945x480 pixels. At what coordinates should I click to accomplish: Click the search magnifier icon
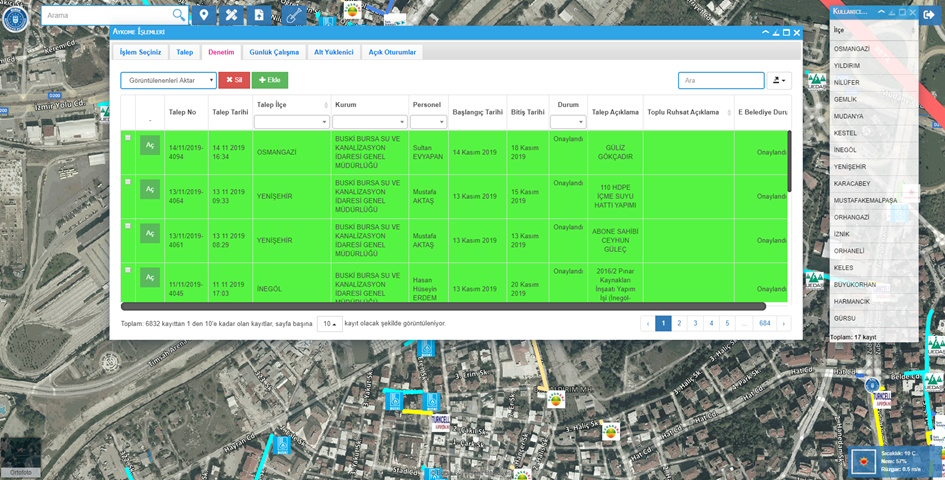click(x=179, y=15)
